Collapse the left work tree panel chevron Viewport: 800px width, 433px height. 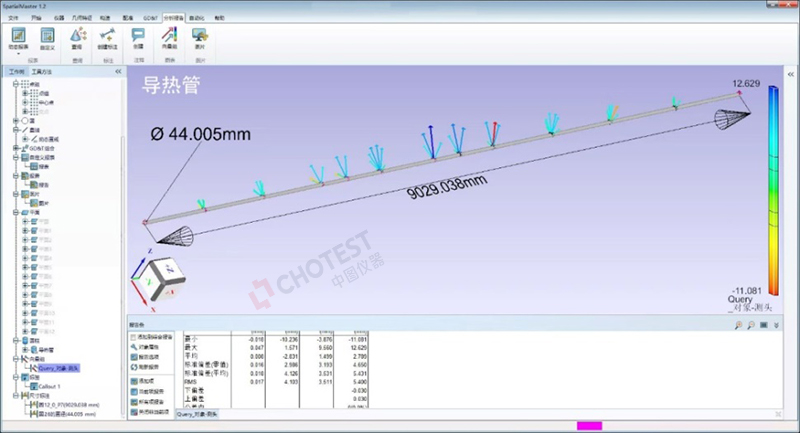coord(118,72)
